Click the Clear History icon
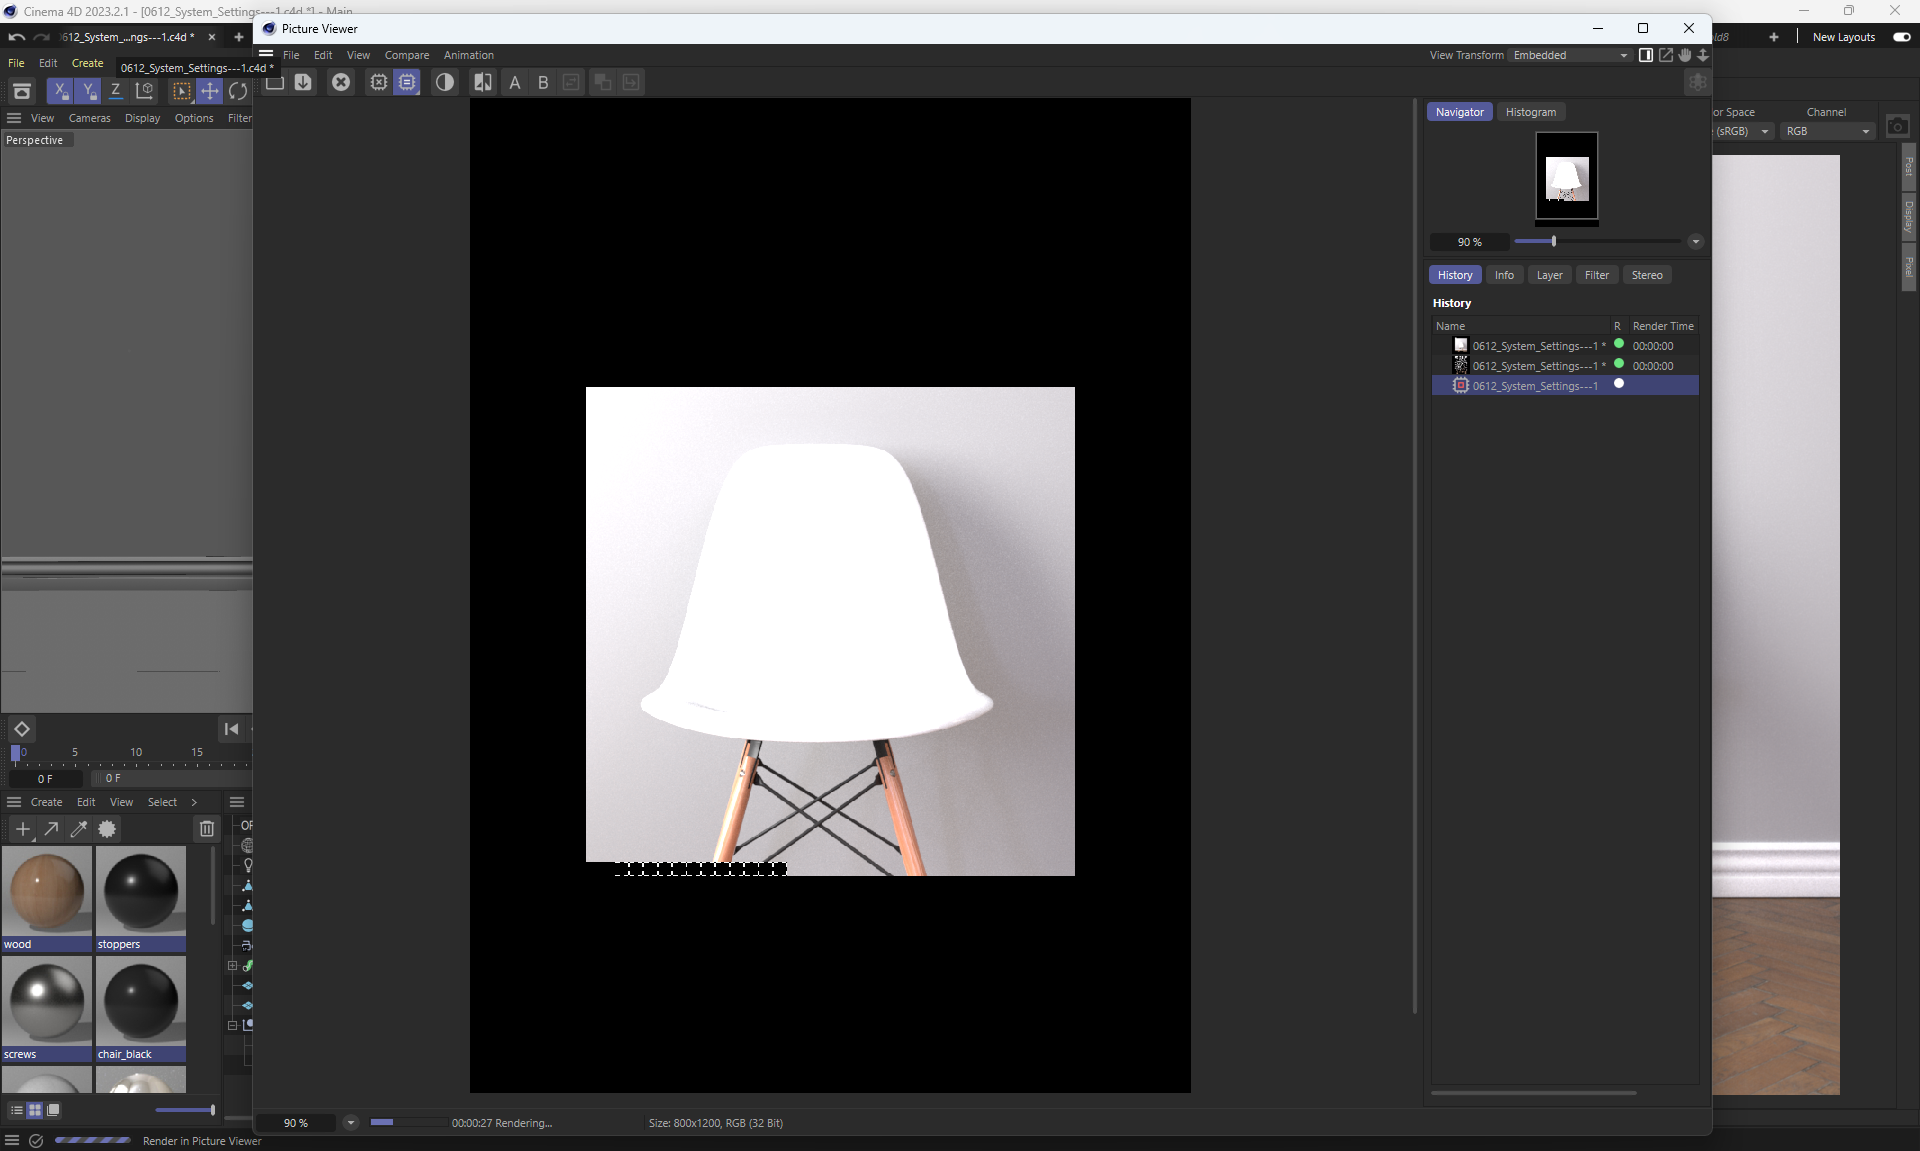1920x1151 pixels. pos(378,83)
